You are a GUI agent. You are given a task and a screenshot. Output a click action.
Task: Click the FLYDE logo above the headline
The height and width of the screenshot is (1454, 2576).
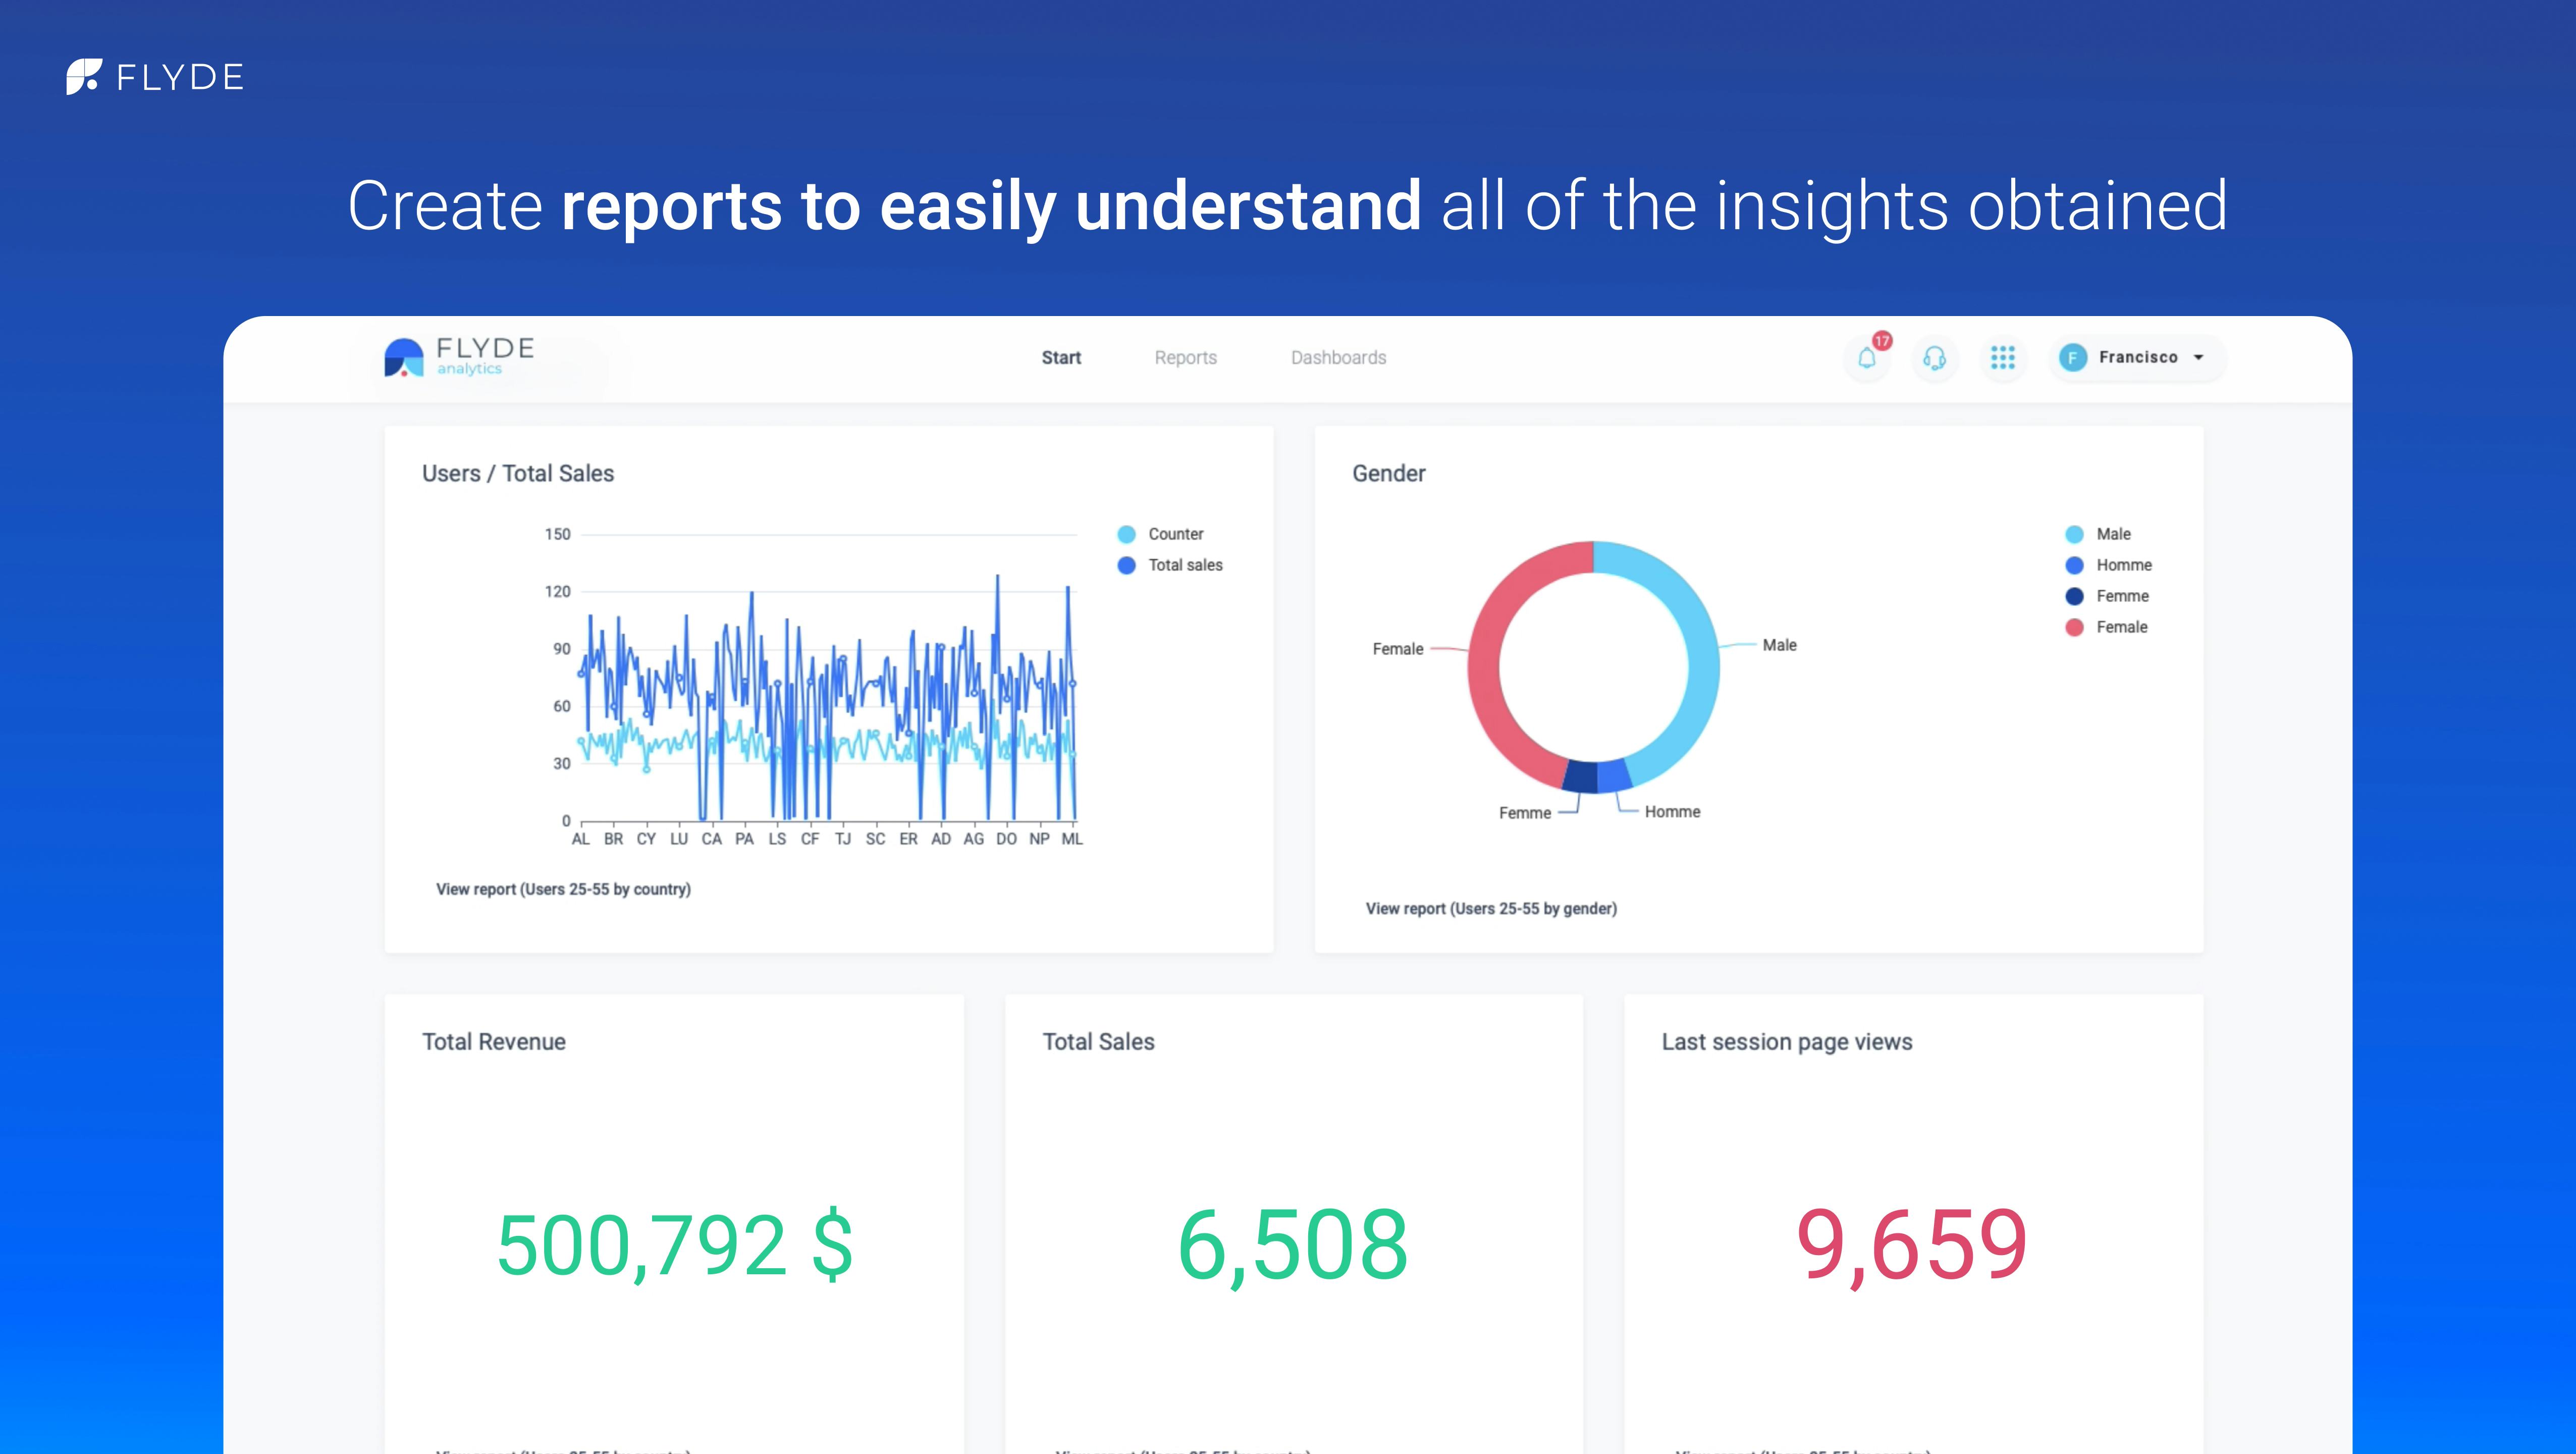[x=154, y=77]
